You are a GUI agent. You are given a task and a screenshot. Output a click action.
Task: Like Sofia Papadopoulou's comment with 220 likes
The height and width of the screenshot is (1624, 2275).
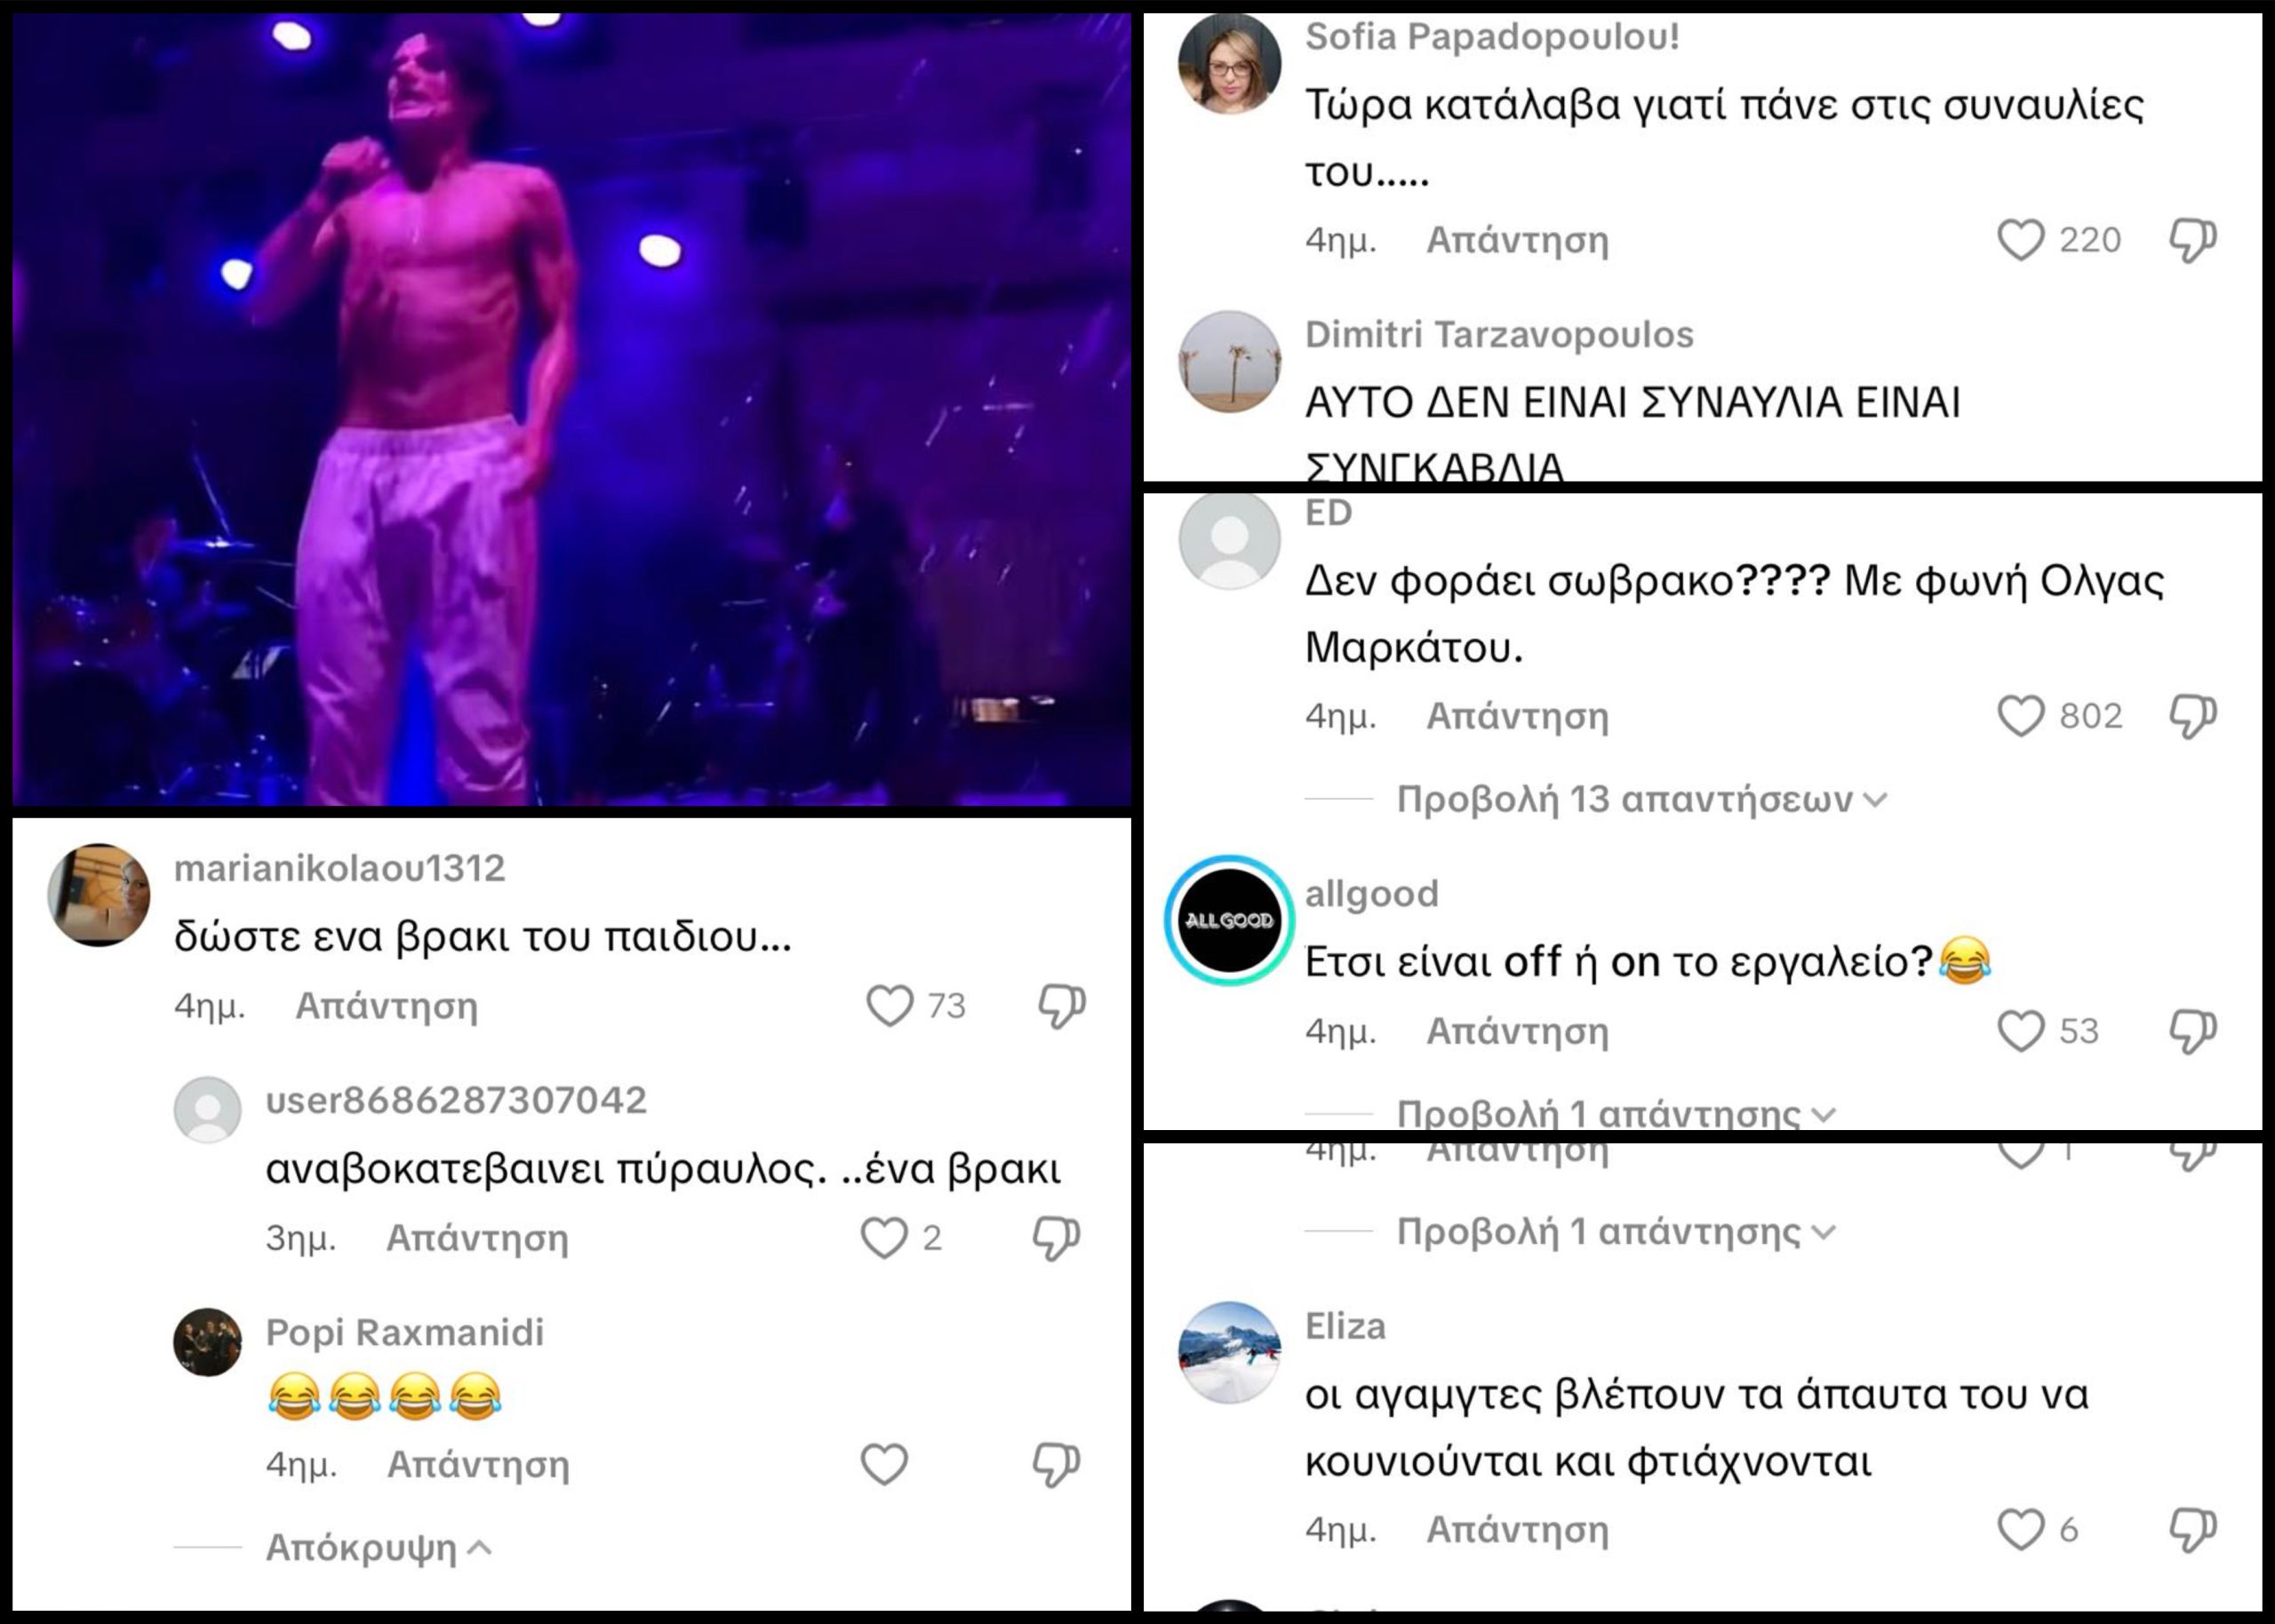point(2021,241)
